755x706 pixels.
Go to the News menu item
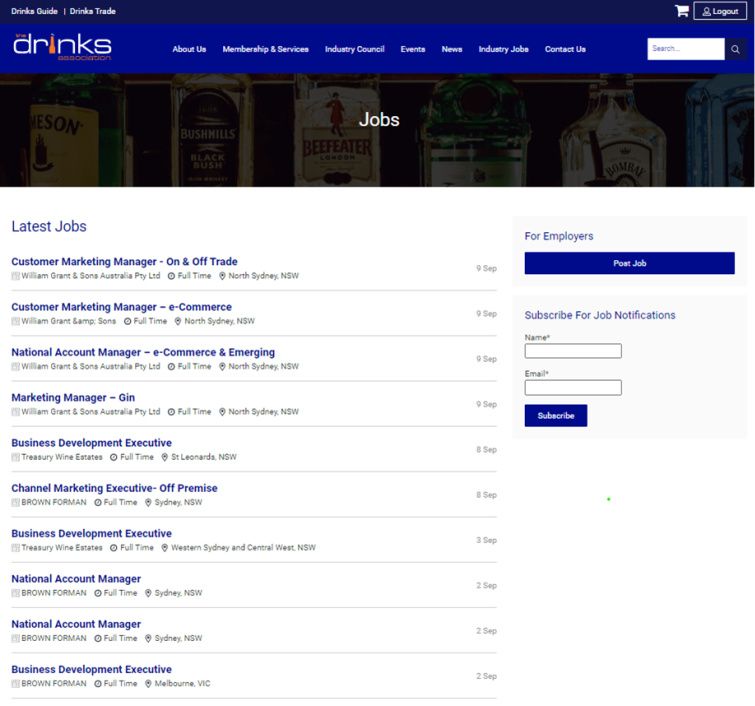coord(452,49)
